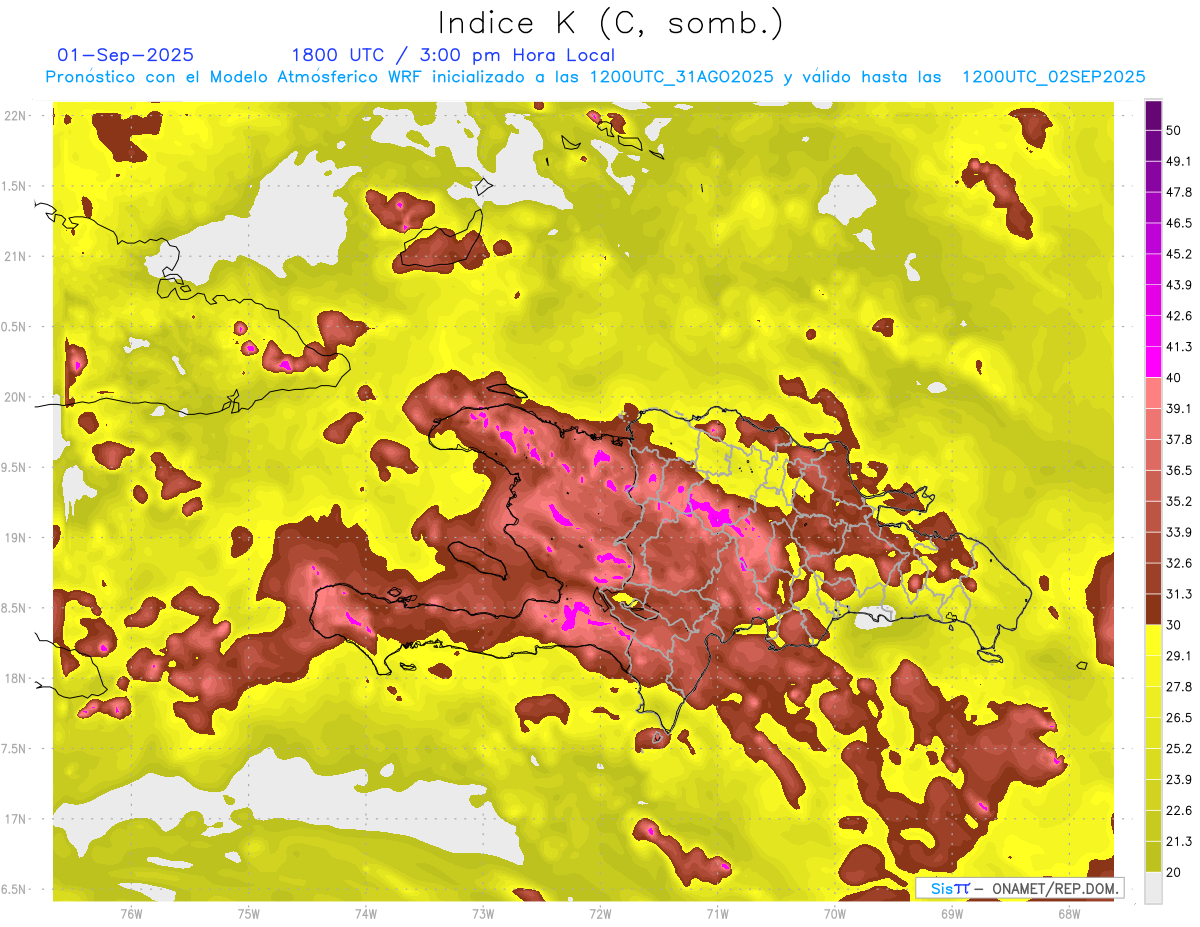Click the "76W" longitude label
The image size is (1200, 927).
point(131,913)
